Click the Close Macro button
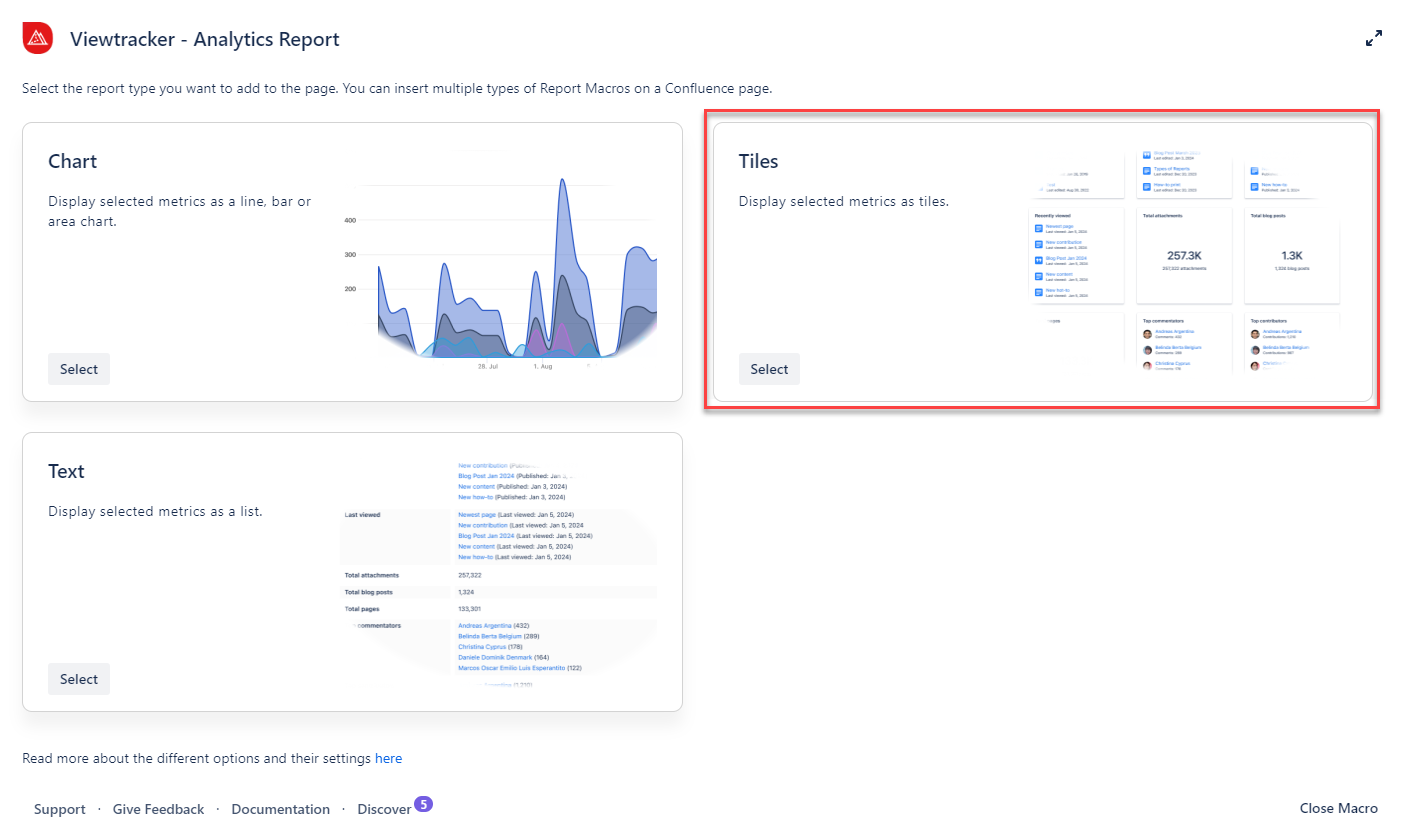The height and width of the screenshot is (836, 1409). click(x=1338, y=808)
